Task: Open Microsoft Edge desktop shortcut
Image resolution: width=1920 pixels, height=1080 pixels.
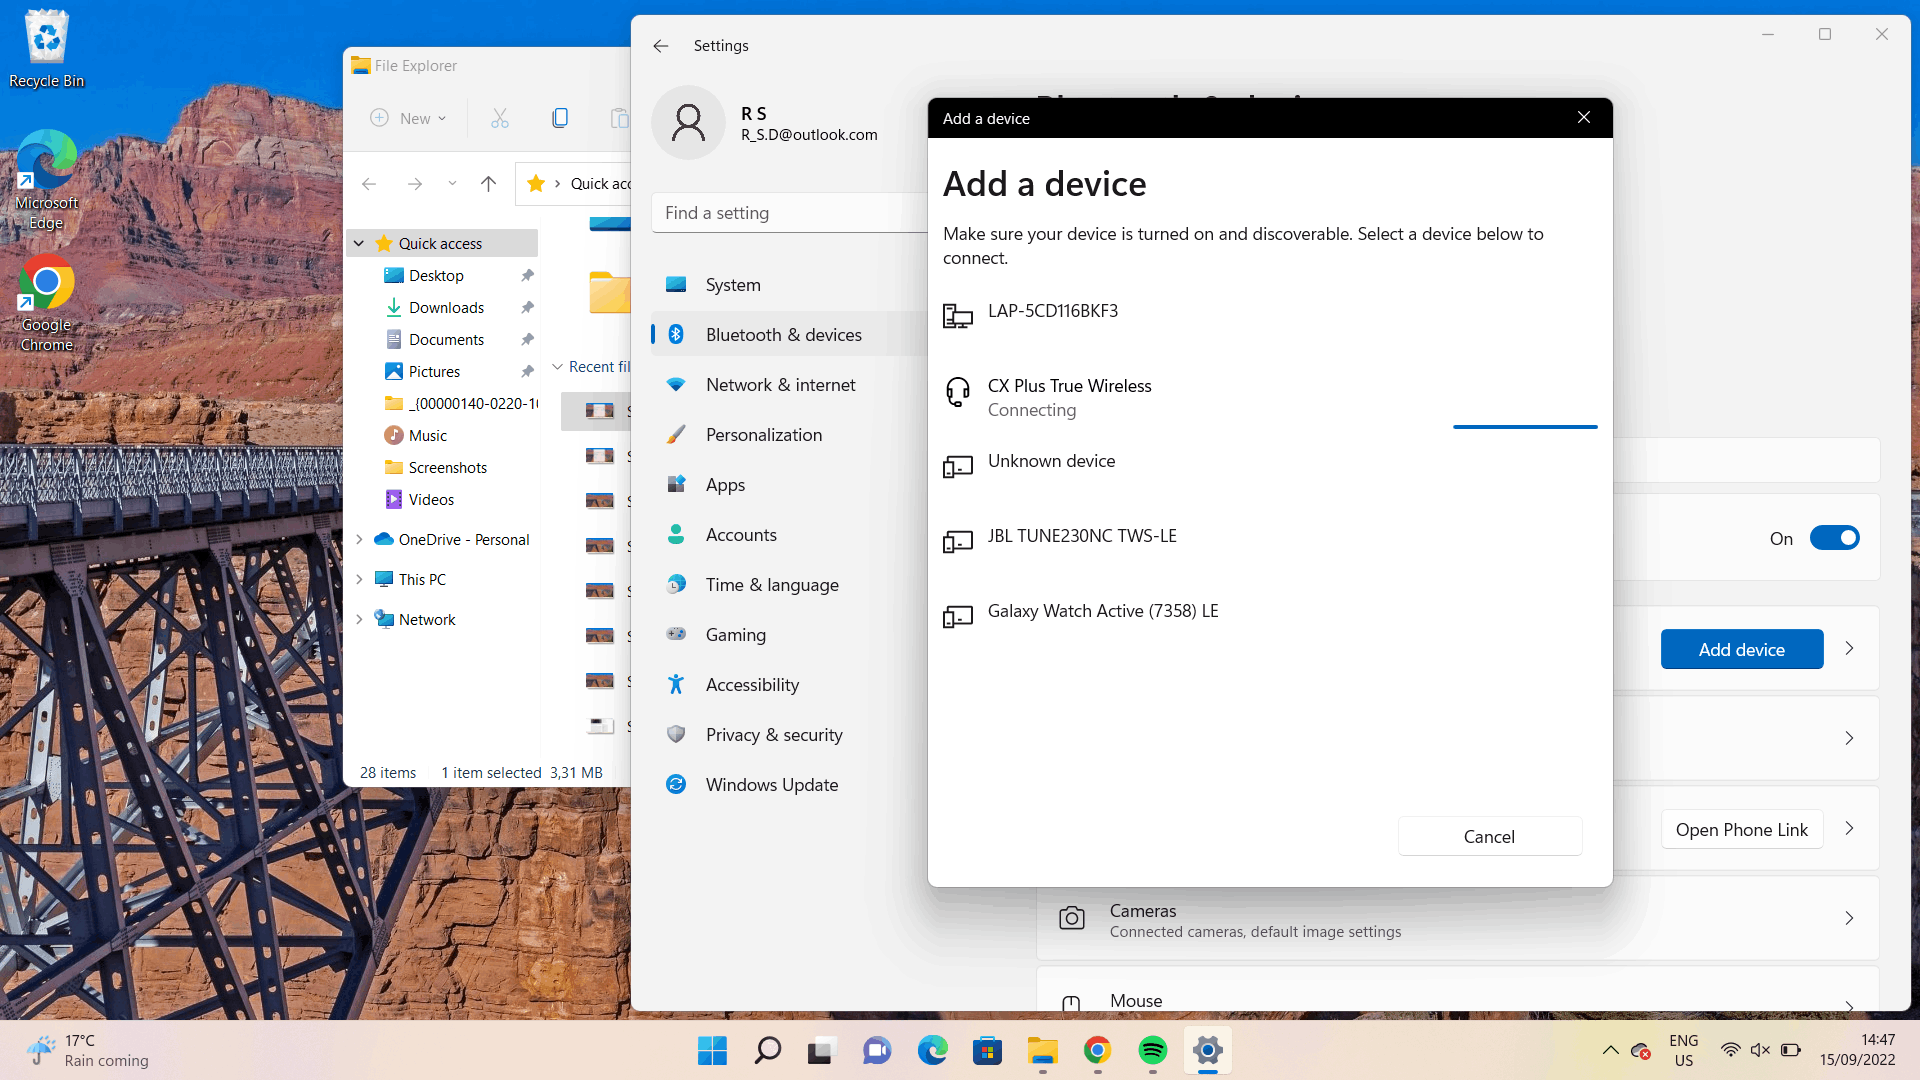Action: click(x=46, y=180)
